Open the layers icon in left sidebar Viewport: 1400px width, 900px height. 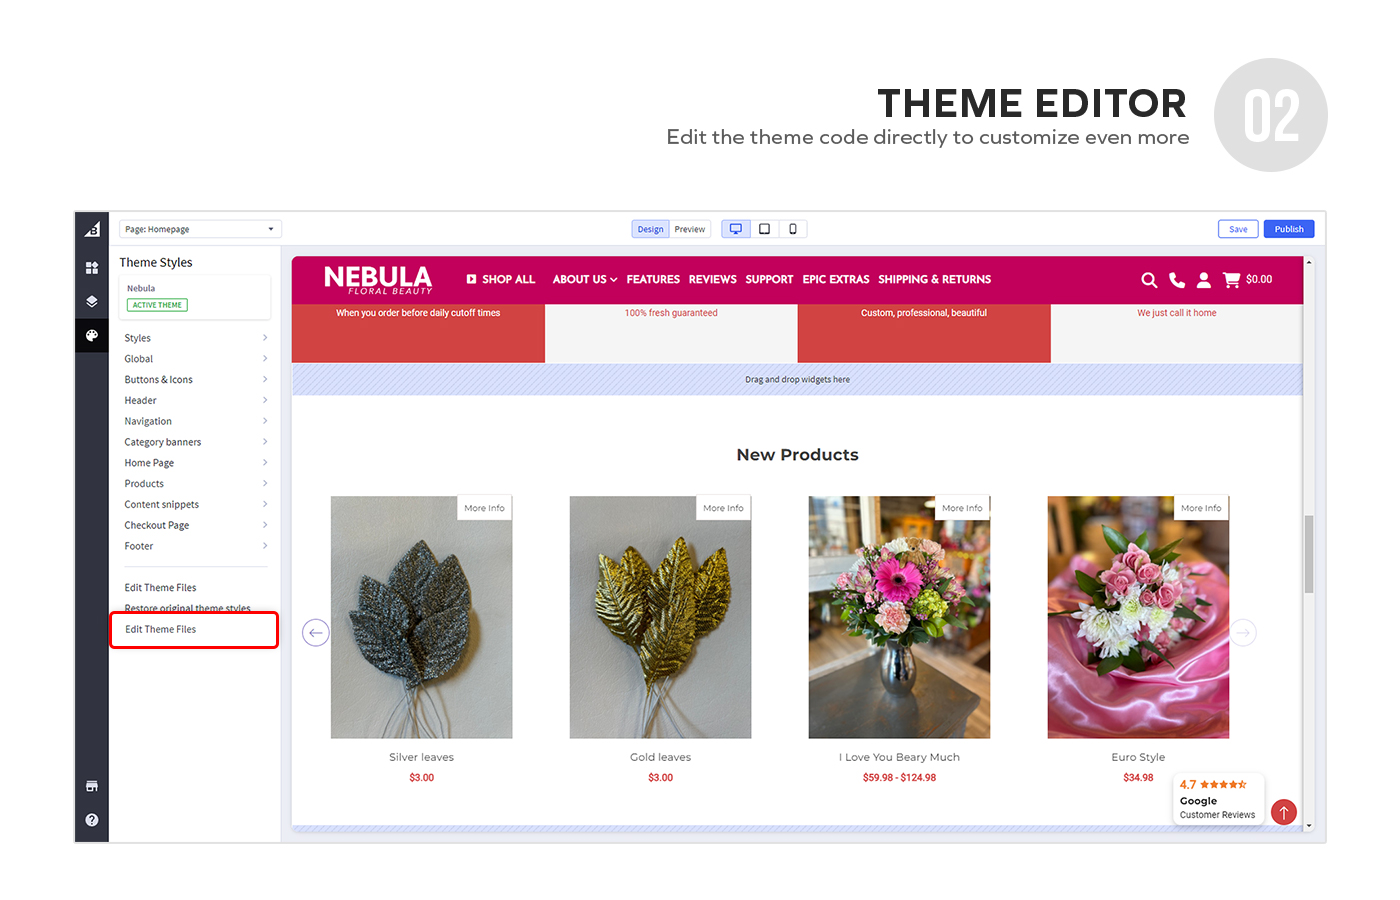[x=92, y=301]
